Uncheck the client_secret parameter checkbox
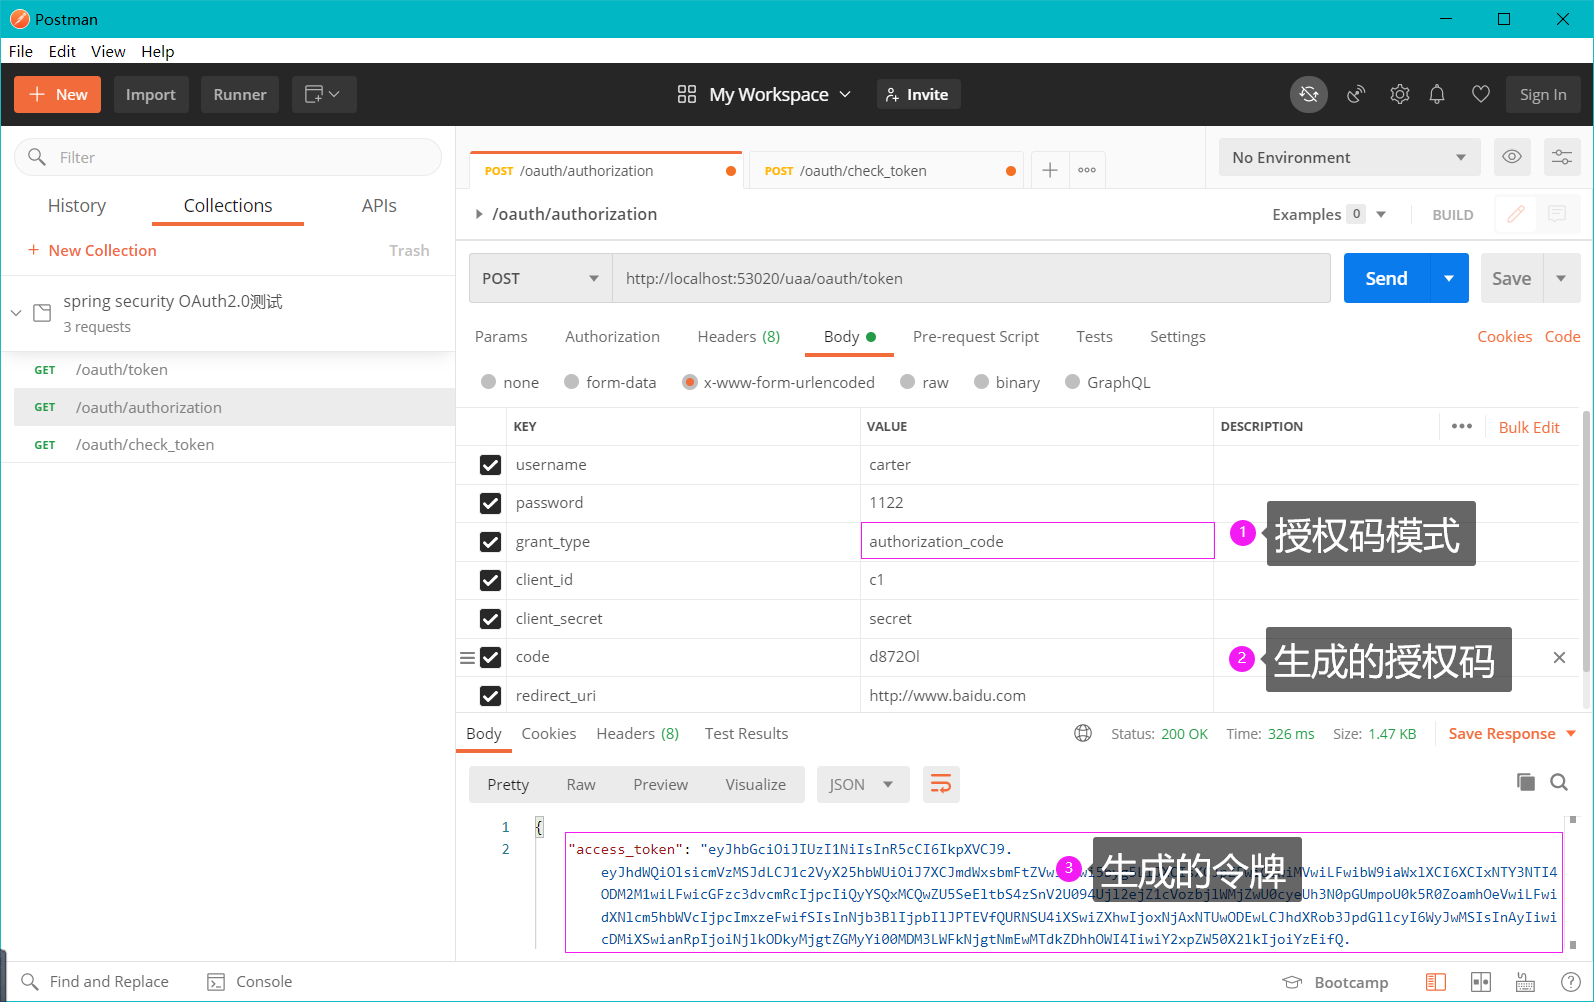The image size is (1594, 1002). pos(490,619)
